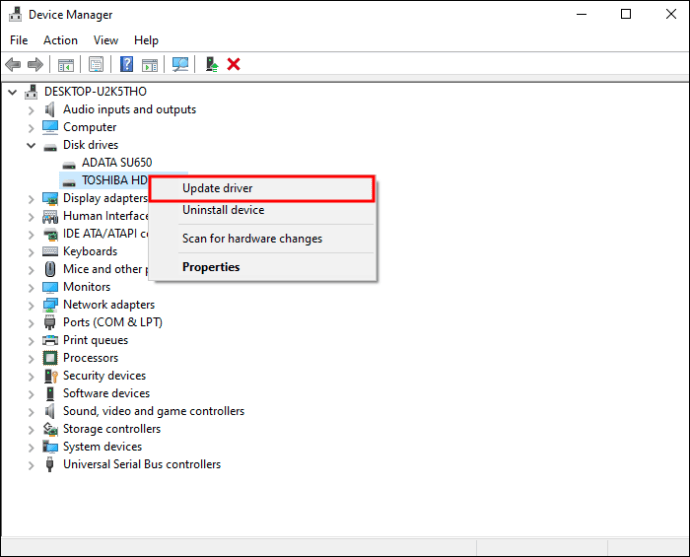Click the red X Uninstall device icon

[x=233, y=65]
